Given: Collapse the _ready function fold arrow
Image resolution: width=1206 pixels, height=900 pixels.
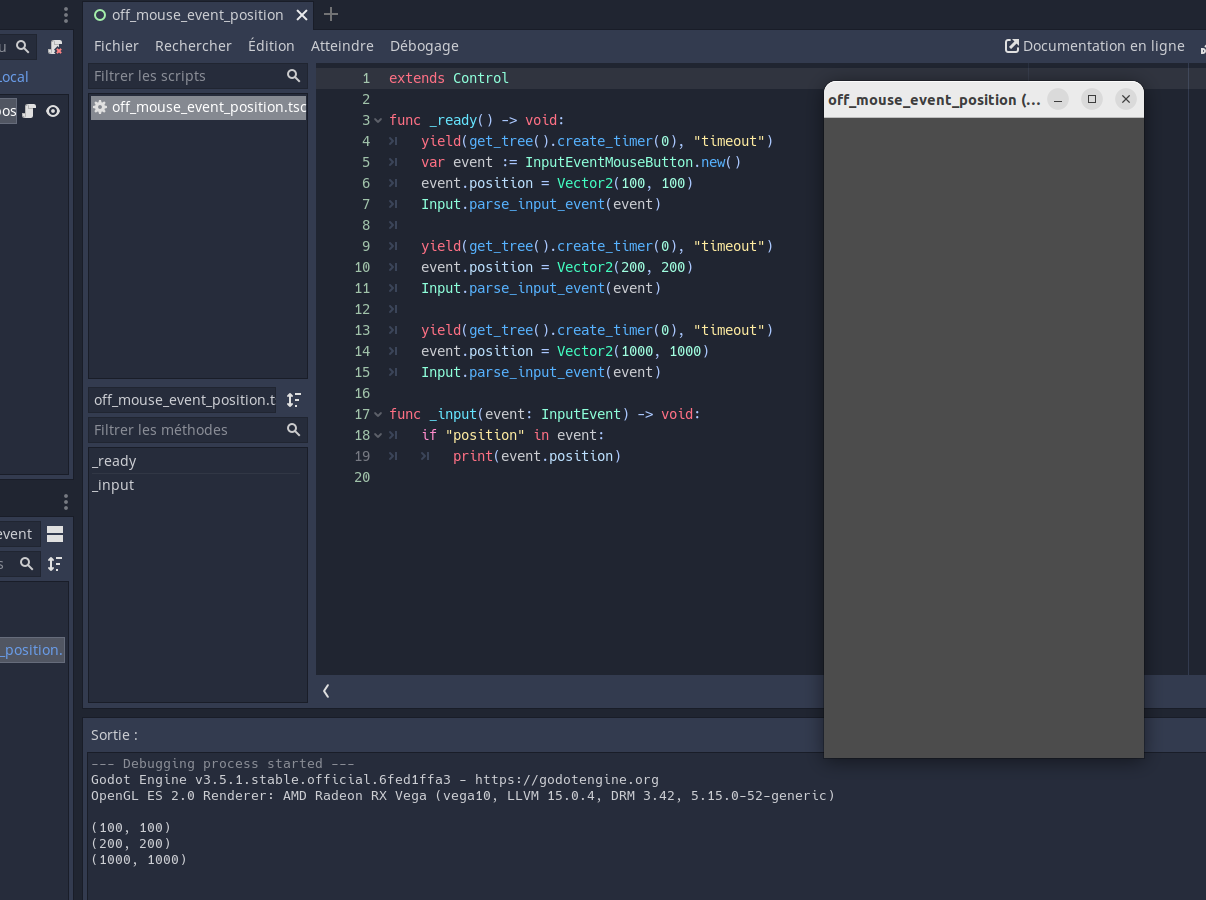Looking at the screenshot, I should (x=377, y=120).
